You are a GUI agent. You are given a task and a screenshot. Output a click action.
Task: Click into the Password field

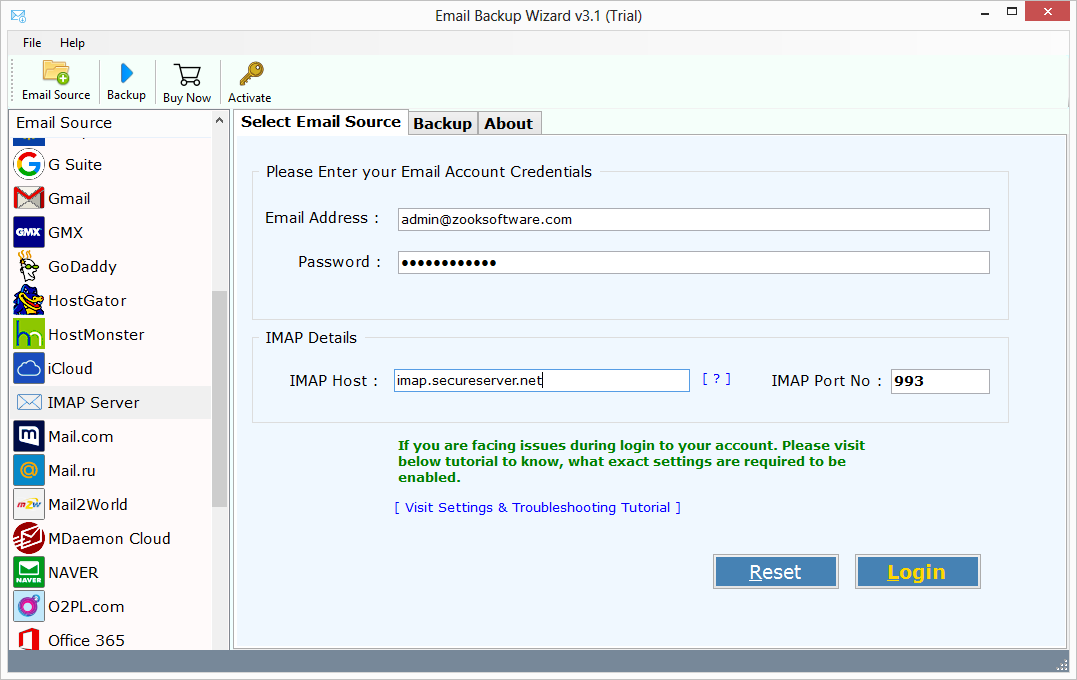click(693, 262)
